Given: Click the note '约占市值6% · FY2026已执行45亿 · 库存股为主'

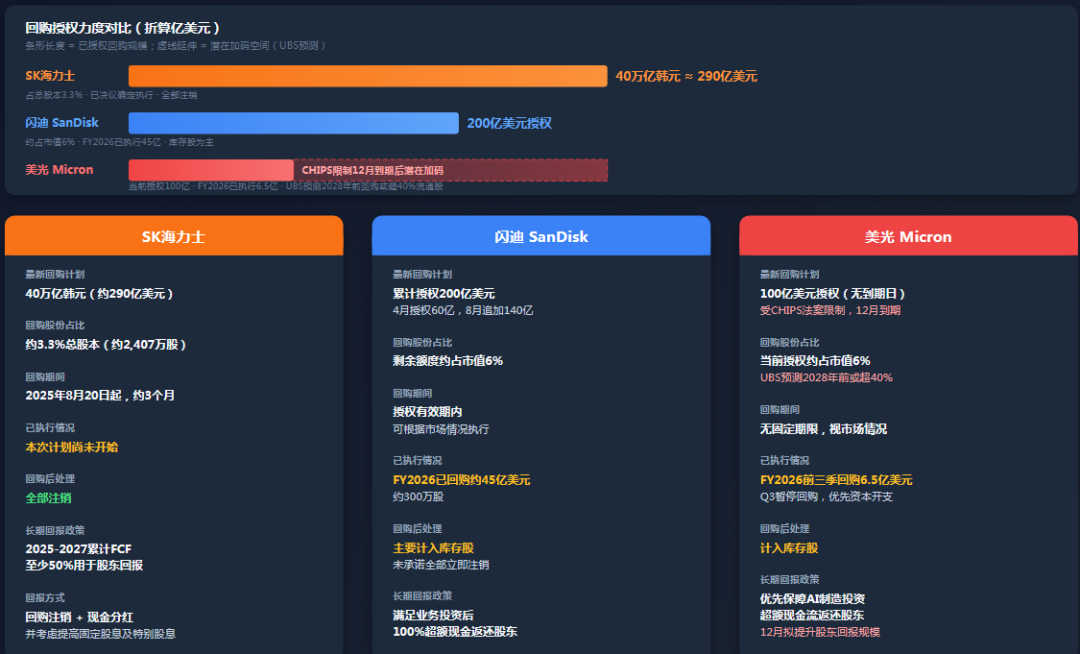Looking at the screenshot, I should coord(119,142).
